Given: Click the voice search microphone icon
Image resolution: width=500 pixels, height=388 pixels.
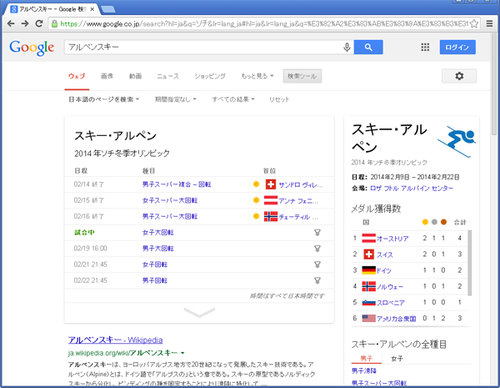Looking at the screenshot, I should [347, 47].
